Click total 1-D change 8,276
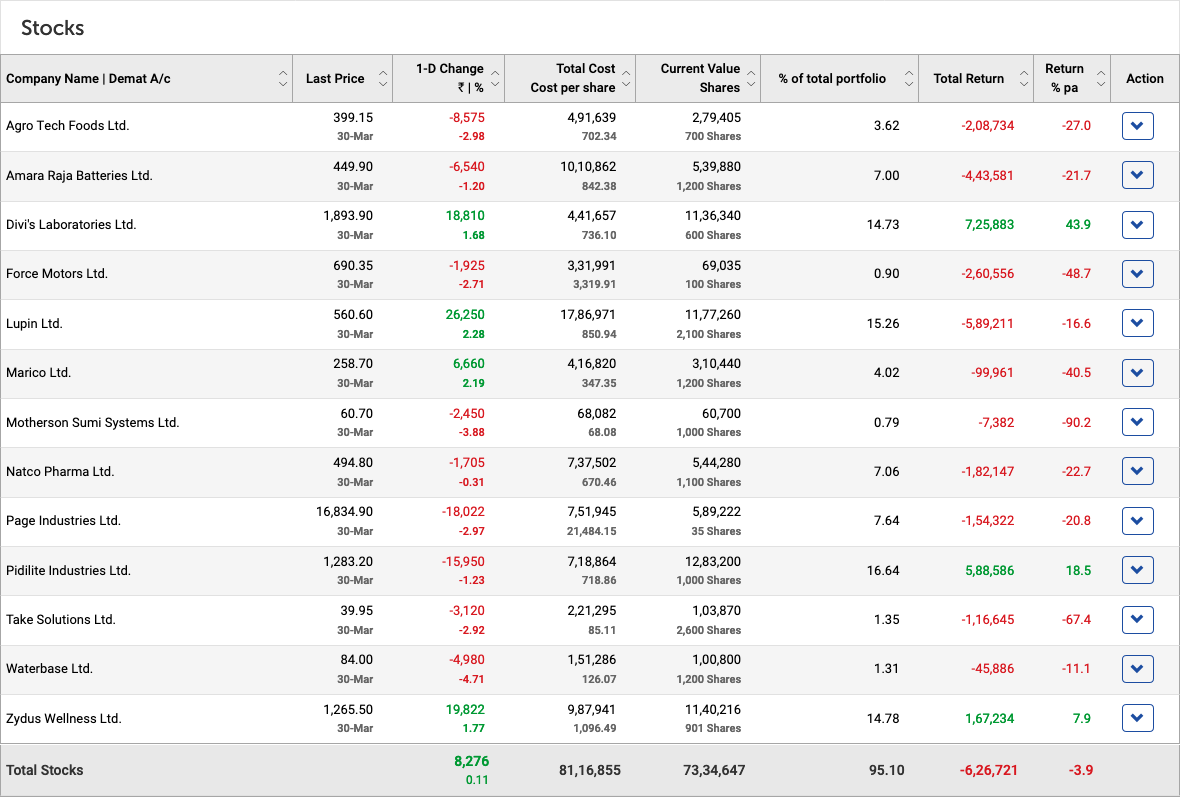 (x=471, y=761)
